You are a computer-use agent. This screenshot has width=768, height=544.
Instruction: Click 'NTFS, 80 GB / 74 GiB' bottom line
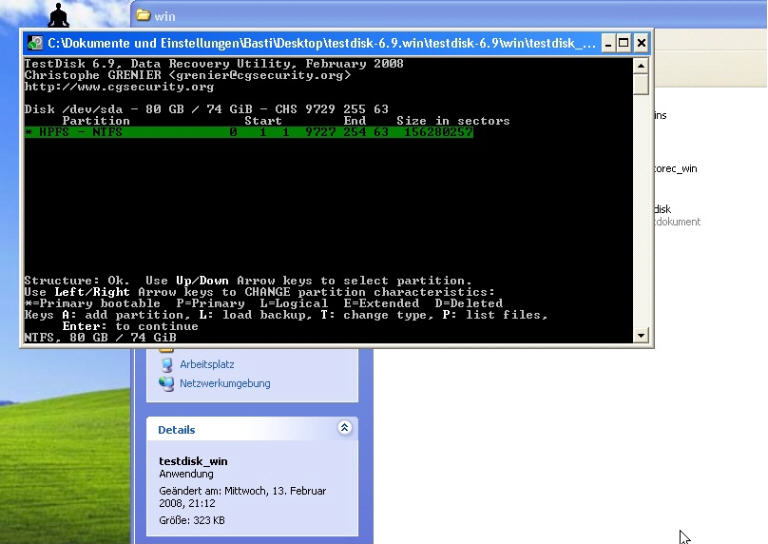[x=100, y=337]
